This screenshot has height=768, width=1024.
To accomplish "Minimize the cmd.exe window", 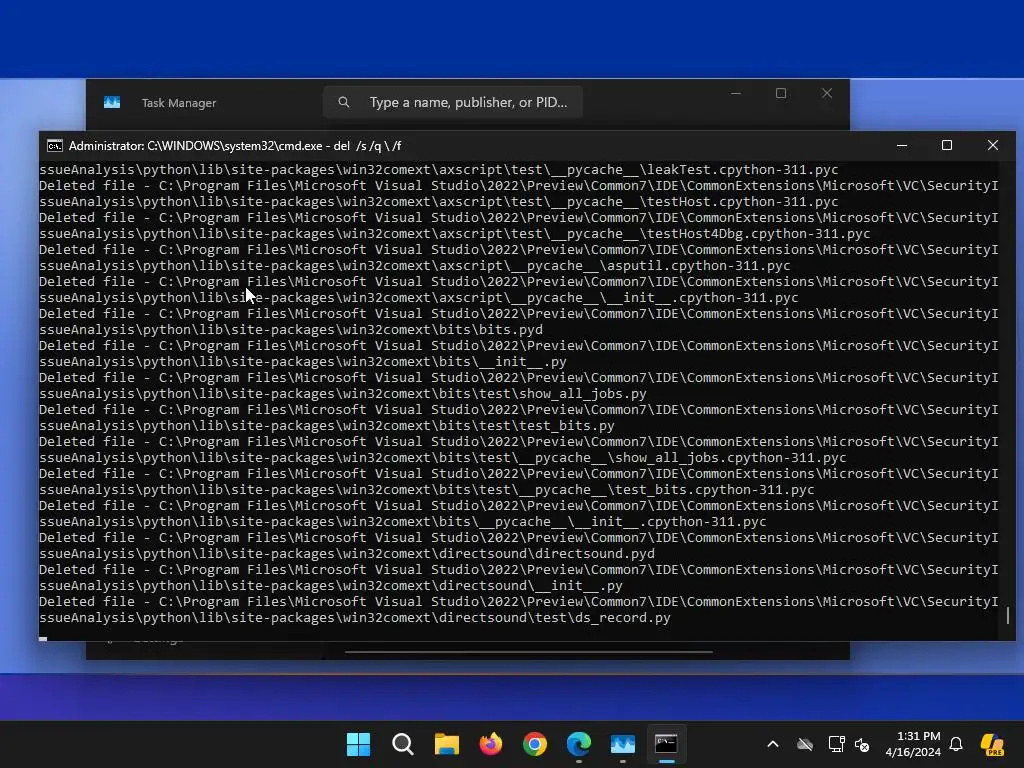I will 902,146.
